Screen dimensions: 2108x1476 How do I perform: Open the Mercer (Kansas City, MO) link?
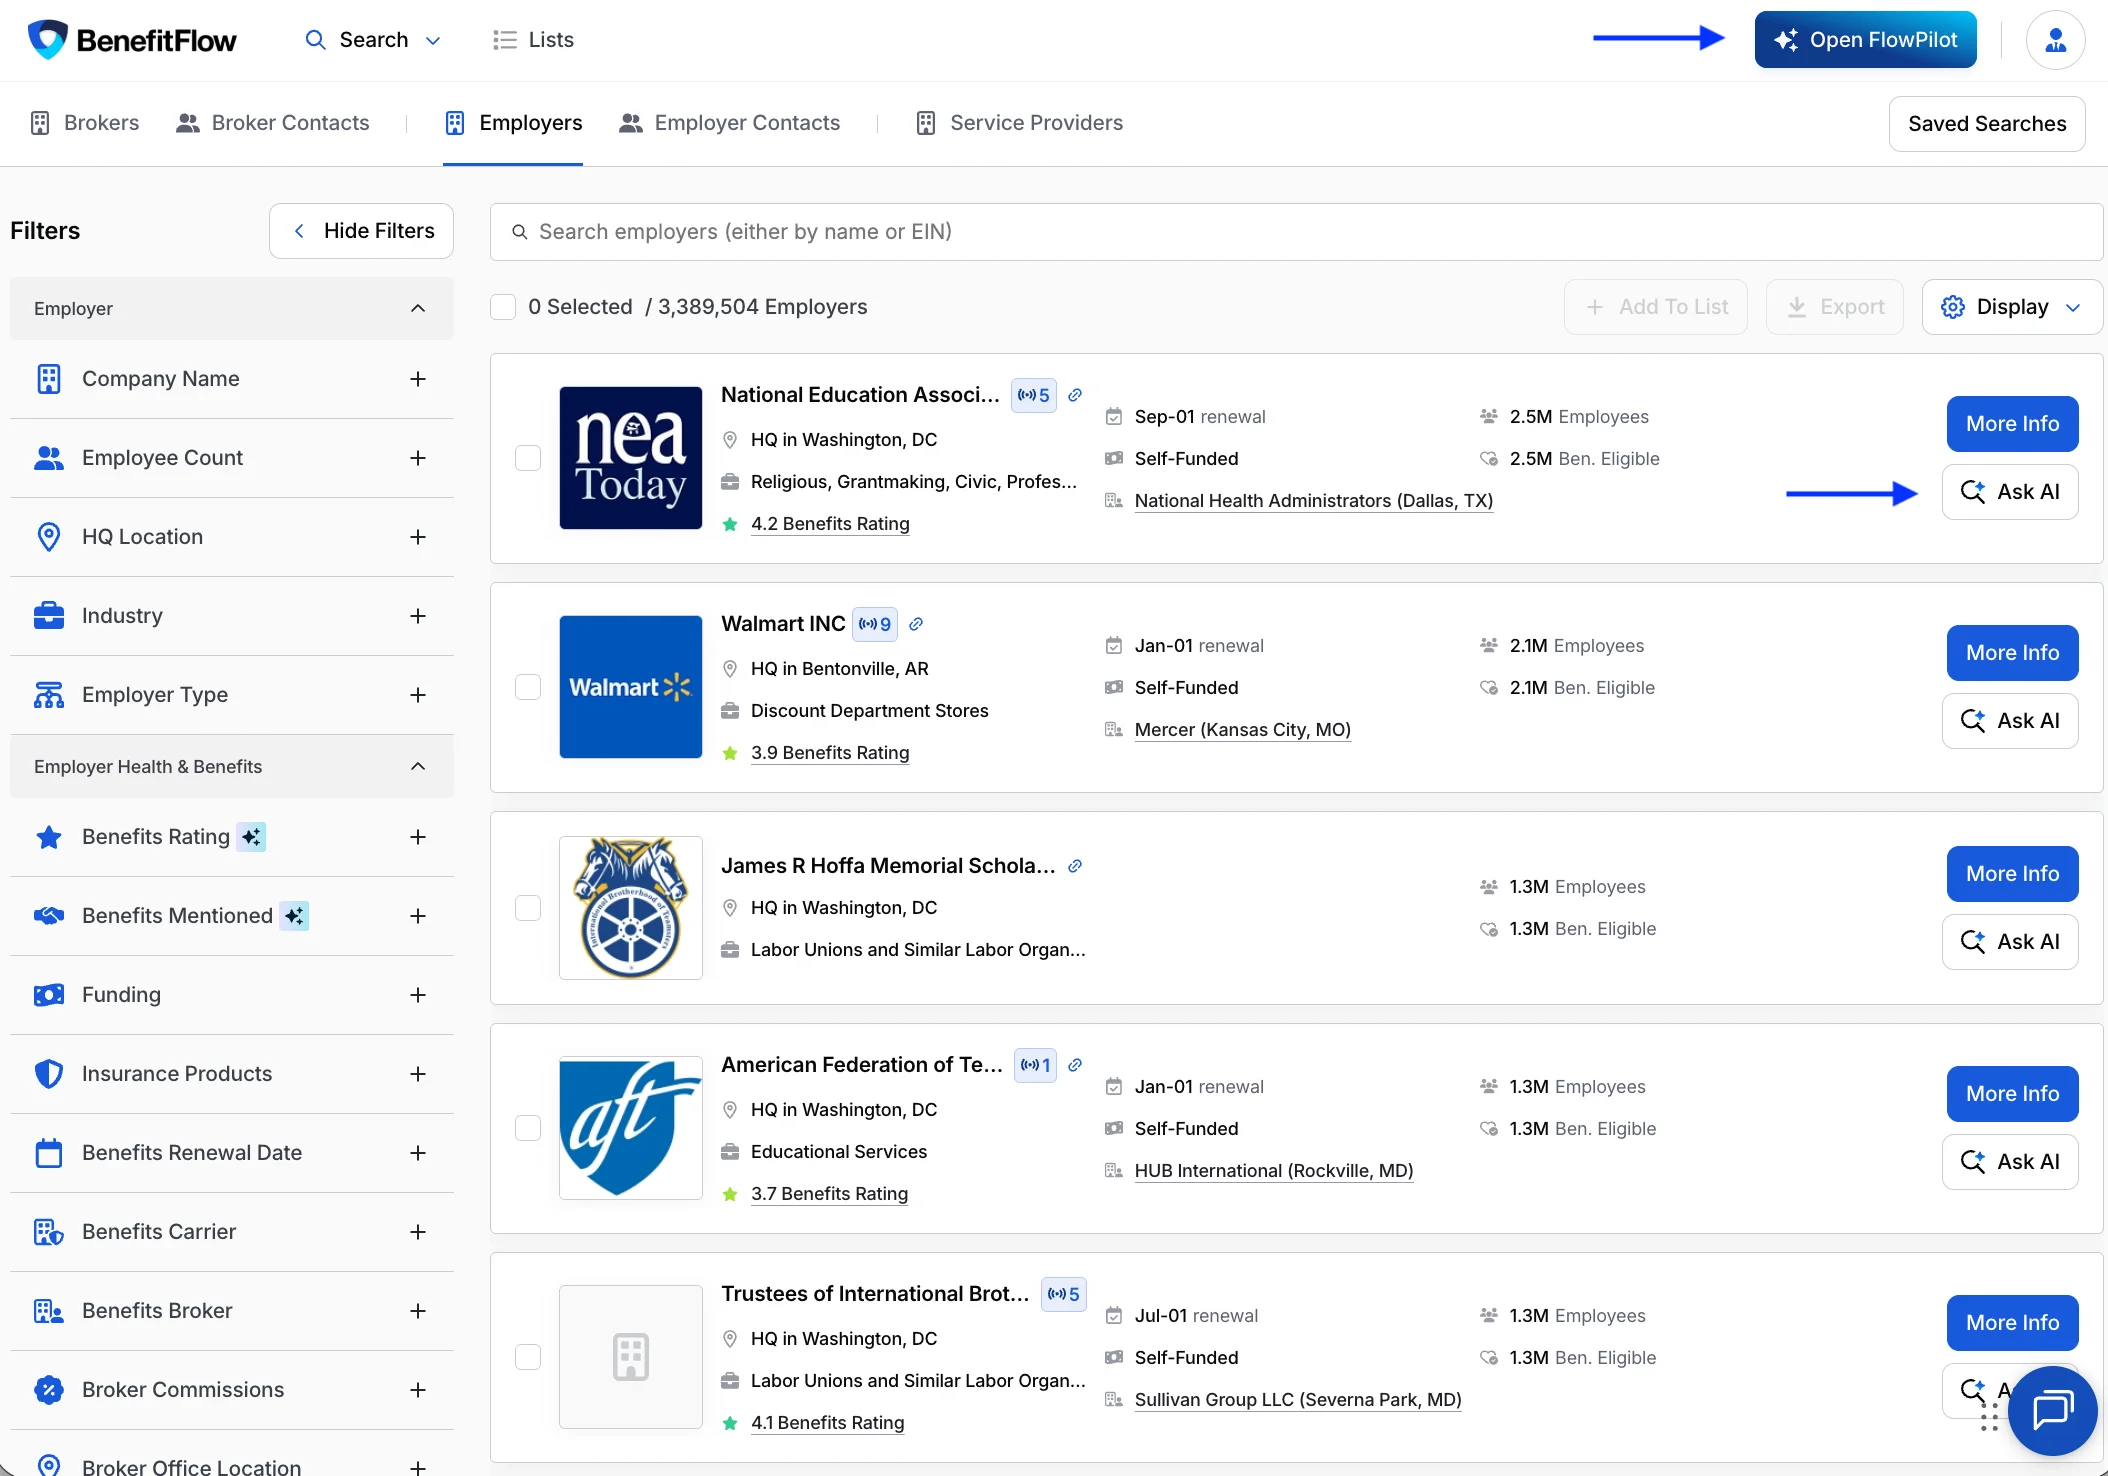click(1242, 730)
